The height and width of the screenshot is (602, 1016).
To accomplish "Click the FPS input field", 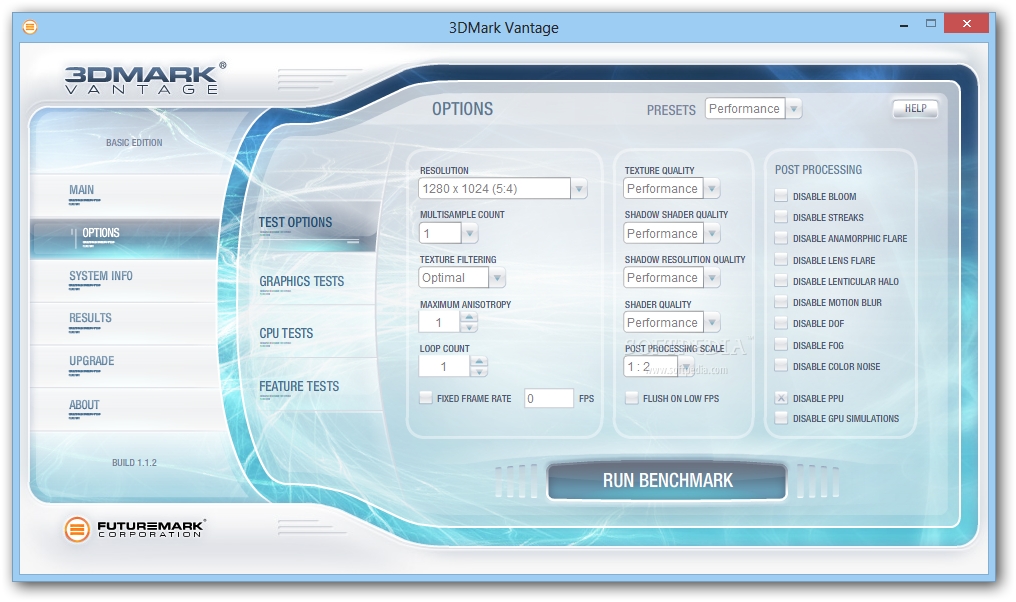I will 549,399.
